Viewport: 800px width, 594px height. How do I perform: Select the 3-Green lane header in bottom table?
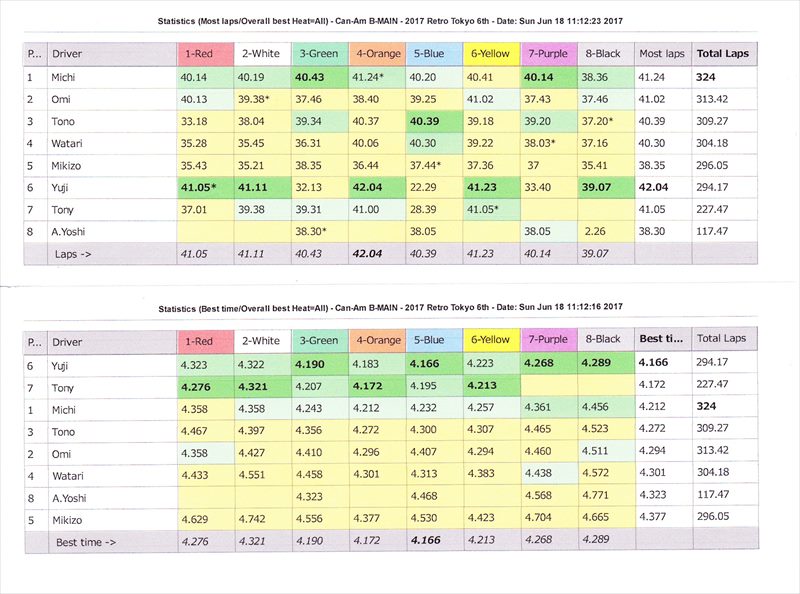(320, 340)
